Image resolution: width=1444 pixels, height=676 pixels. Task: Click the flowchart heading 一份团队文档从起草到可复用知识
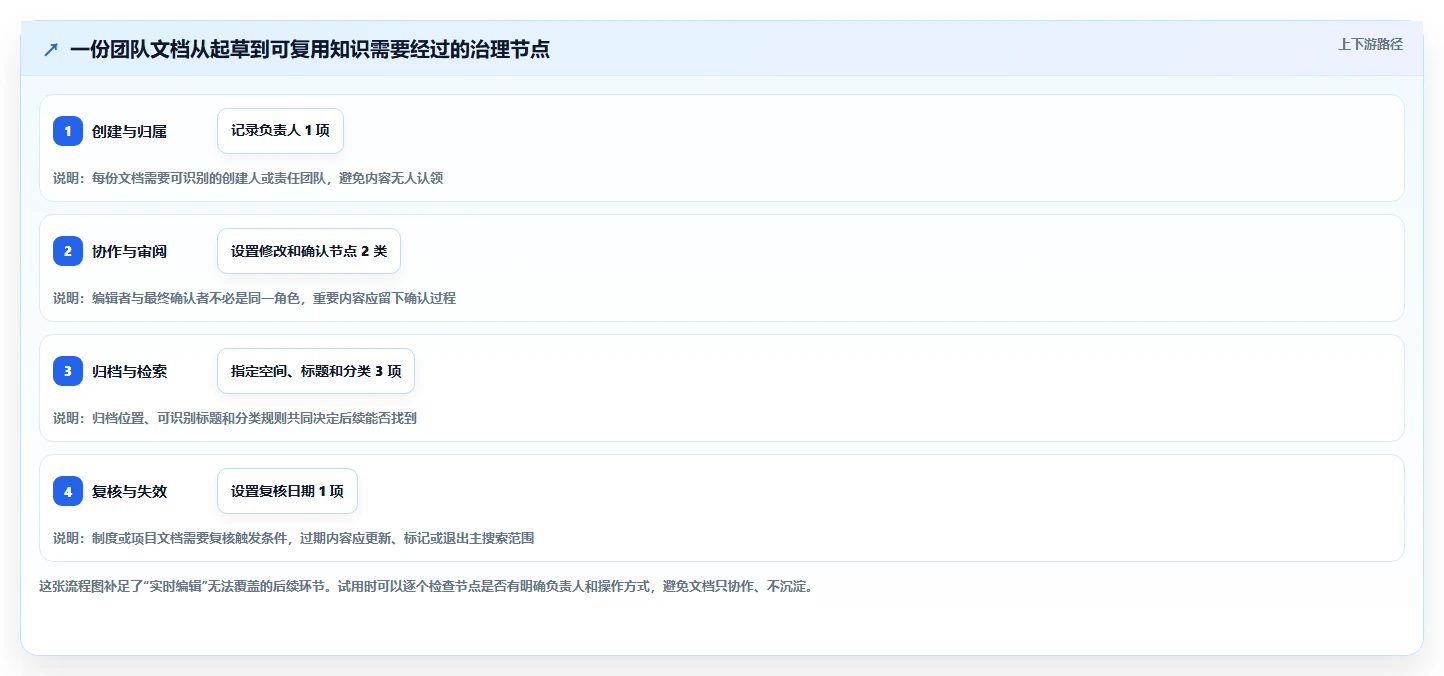coord(310,49)
